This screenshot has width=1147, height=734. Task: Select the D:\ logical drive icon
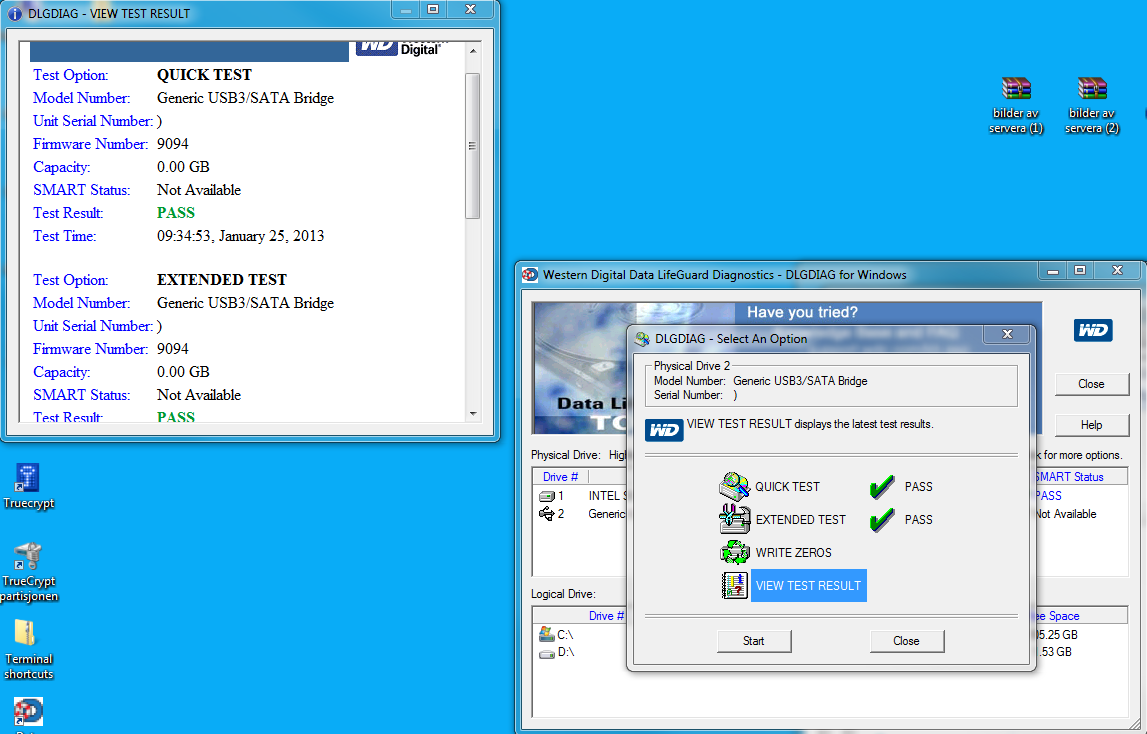coord(546,653)
